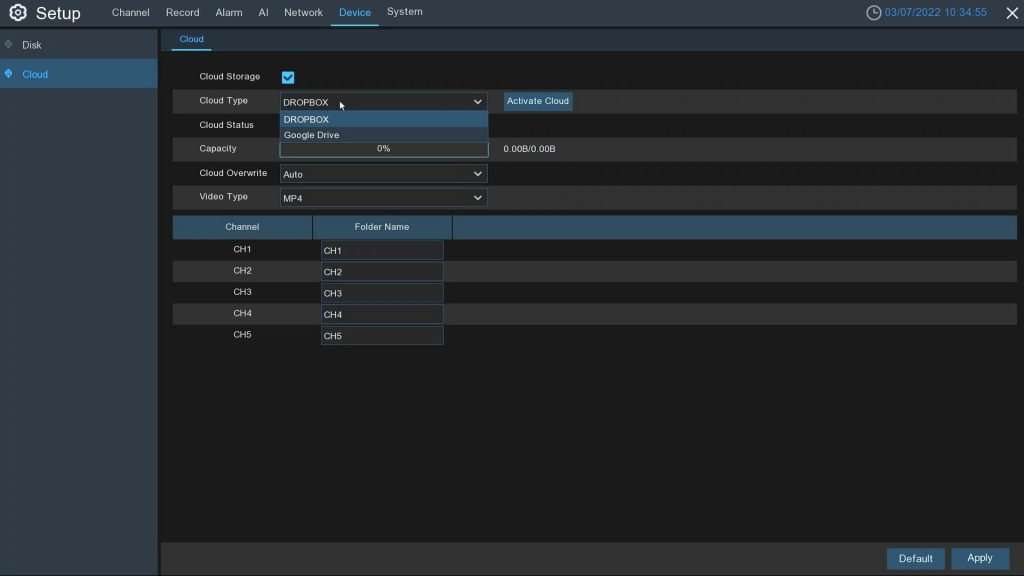Click the clock icon beside the date
The image size is (1024, 576).
[872, 12]
